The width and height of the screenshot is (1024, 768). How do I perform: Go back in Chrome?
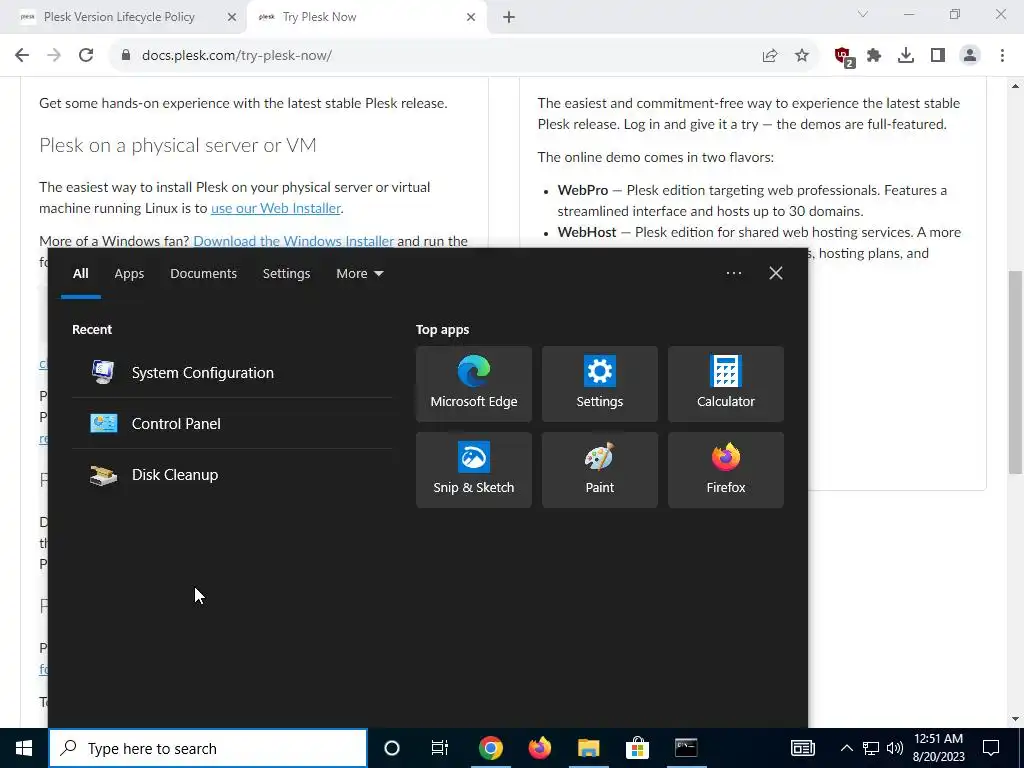point(22,55)
